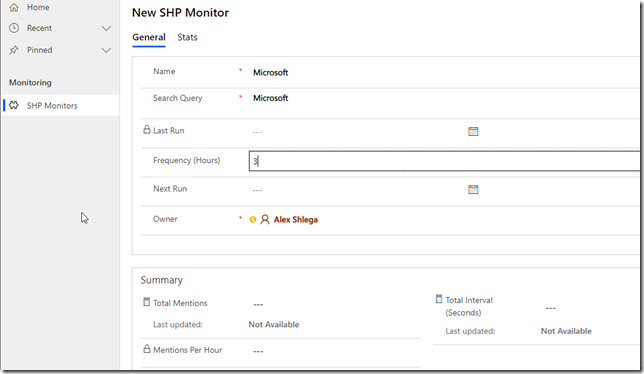Click the Search Query label
This screenshot has width=644, height=374.
pos(177,98)
